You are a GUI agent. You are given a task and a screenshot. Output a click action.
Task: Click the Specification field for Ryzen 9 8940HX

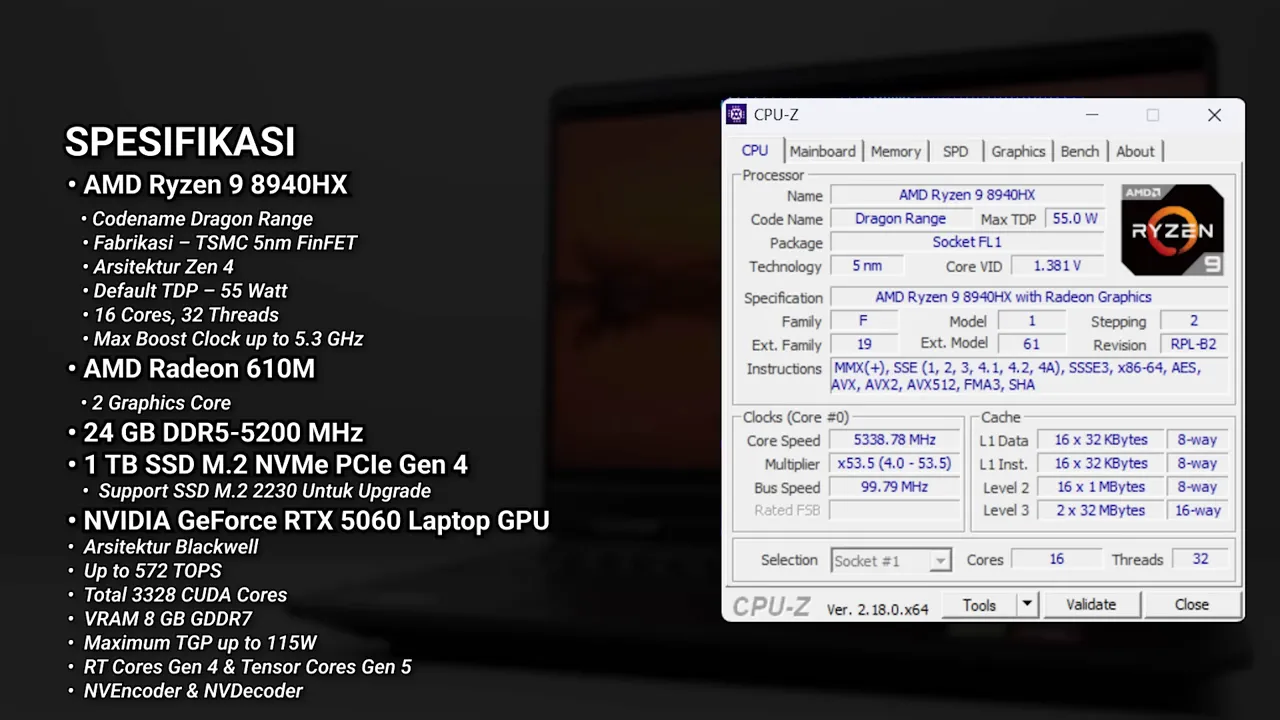1013,297
